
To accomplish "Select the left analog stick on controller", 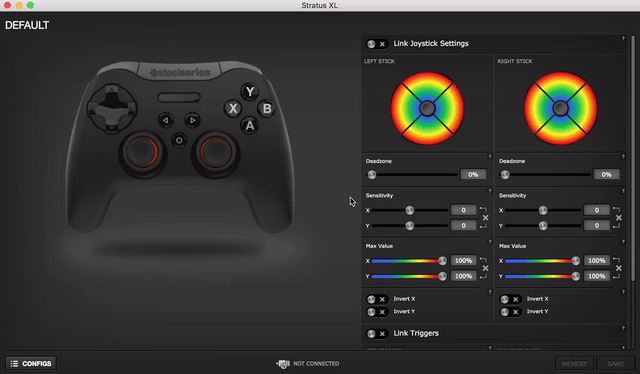I will [x=142, y=152].
